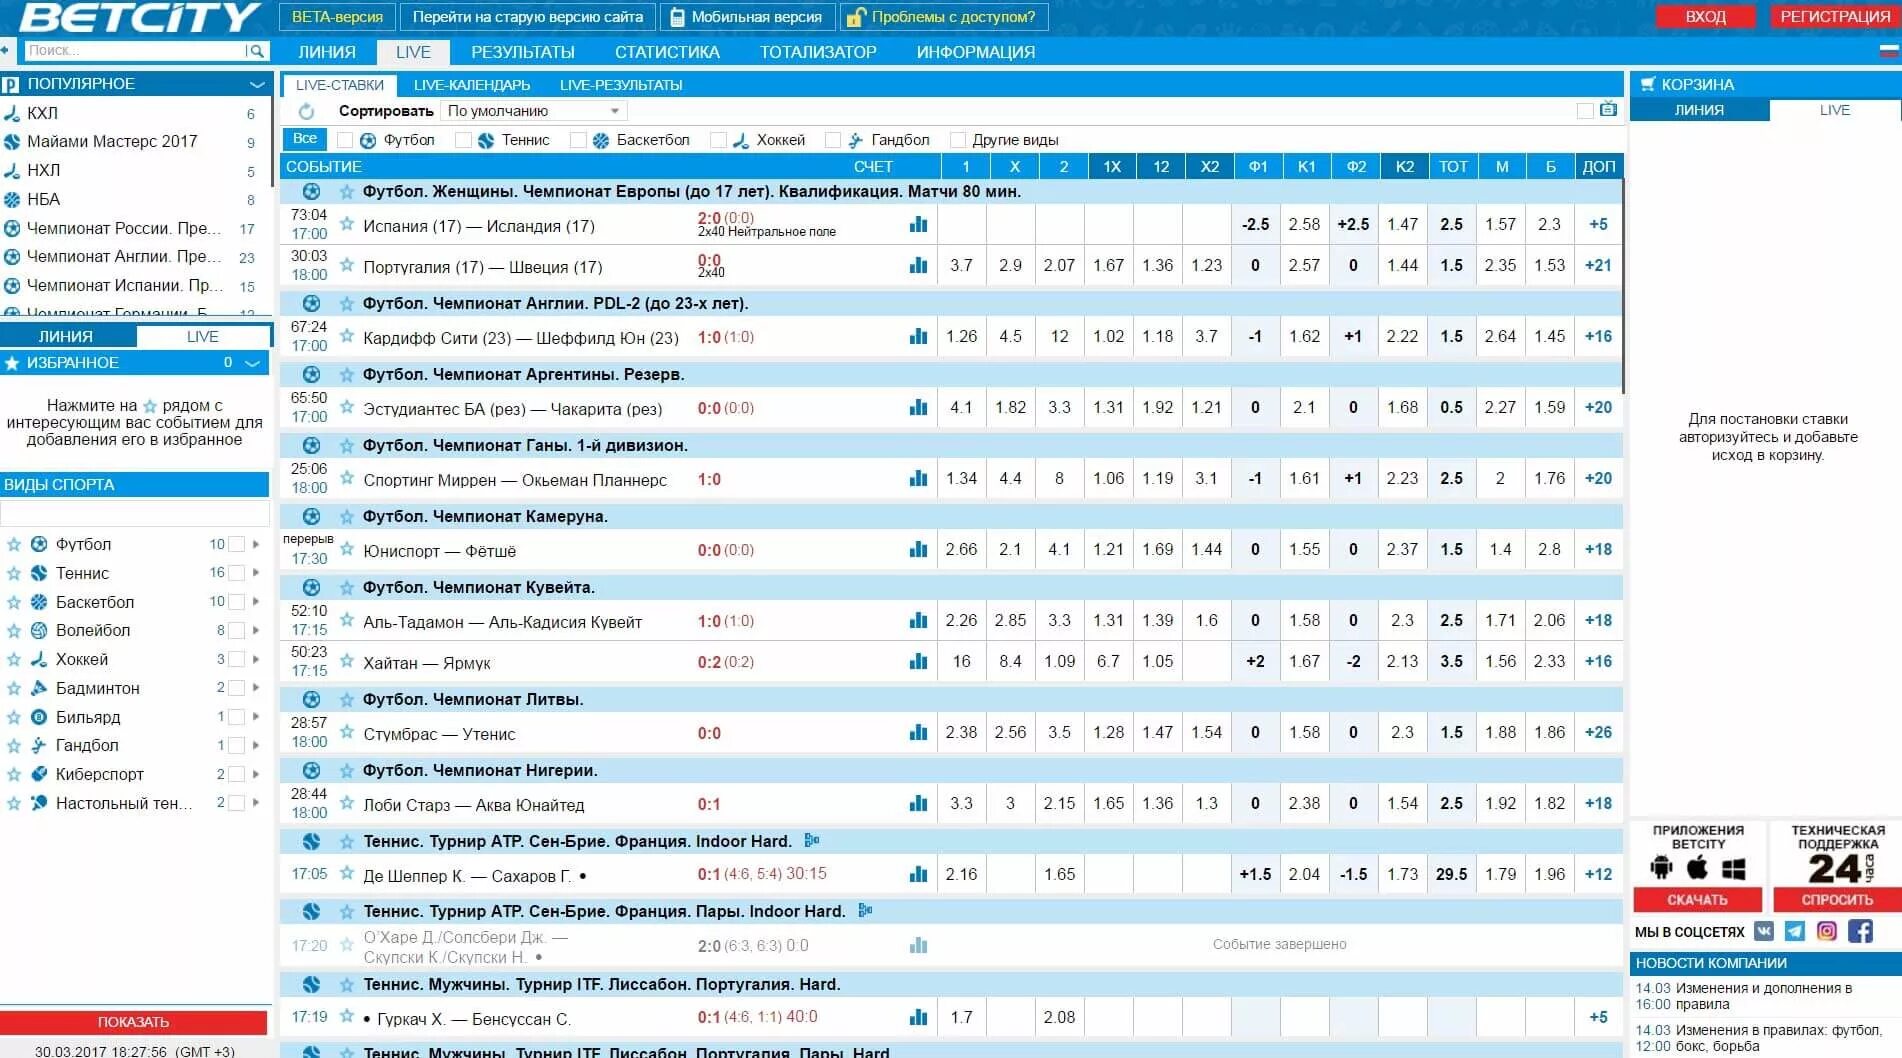Switch to LIVE-РЕЗУЛЬТАТЫ tab
The height and width of the screenshot is (1058, 1902).
(621, 85)
